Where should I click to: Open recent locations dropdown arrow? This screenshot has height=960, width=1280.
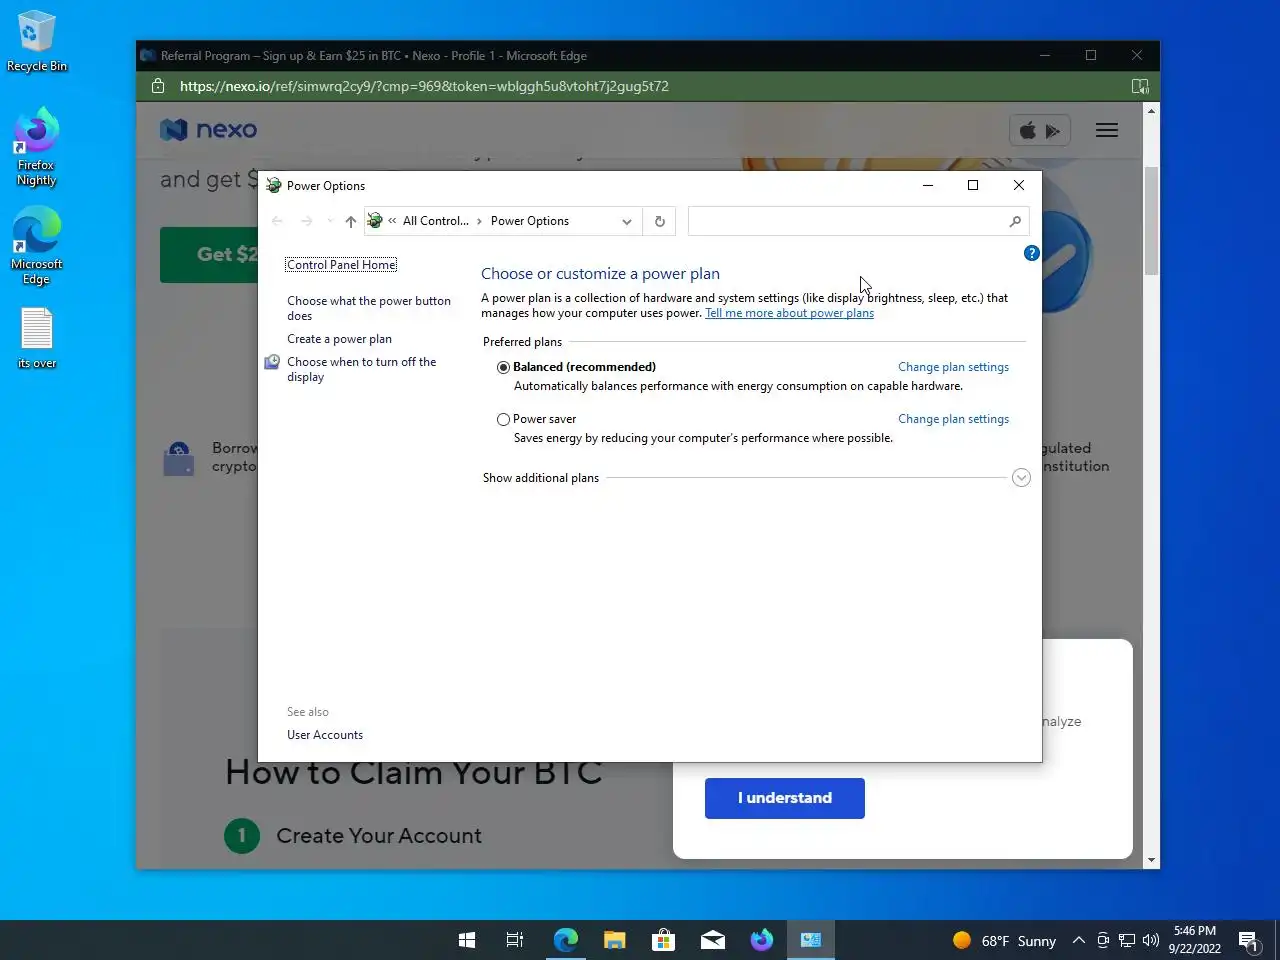pyautogui.click(x=330, y=221)
